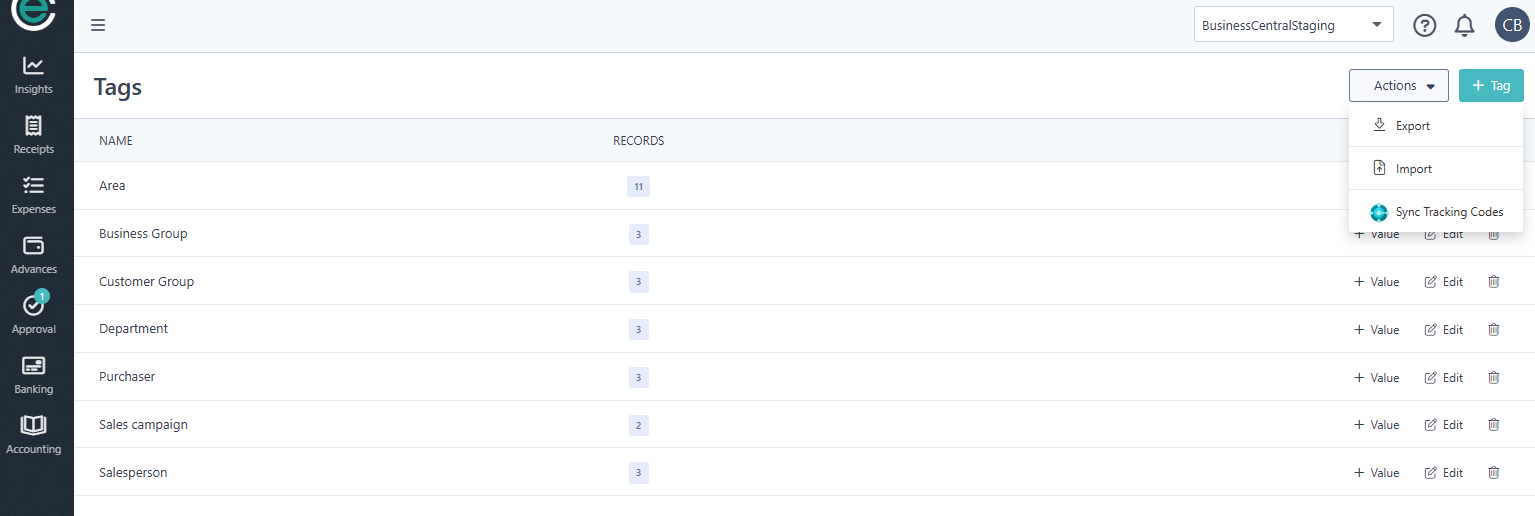Add a new Tag
The height and width of the screenshot is (516, 1535).
[x=1491, y=86]
